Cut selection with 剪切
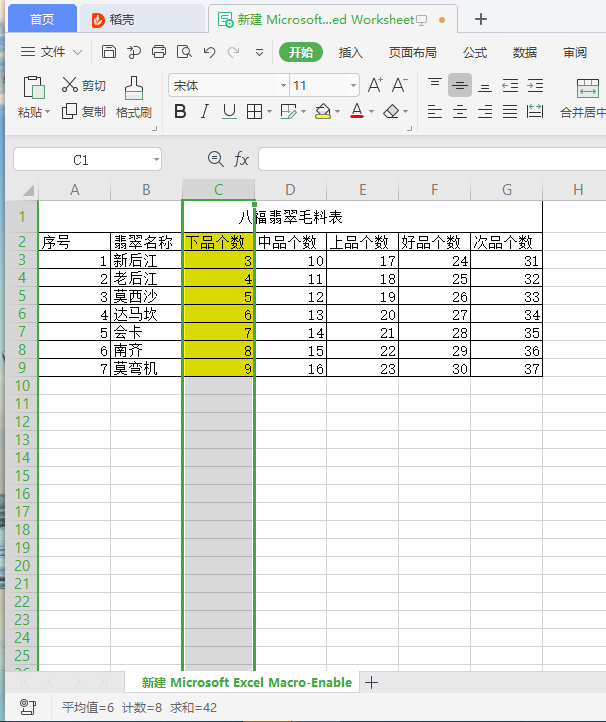The height and width of the screenshot is (722, 606). 83,85
